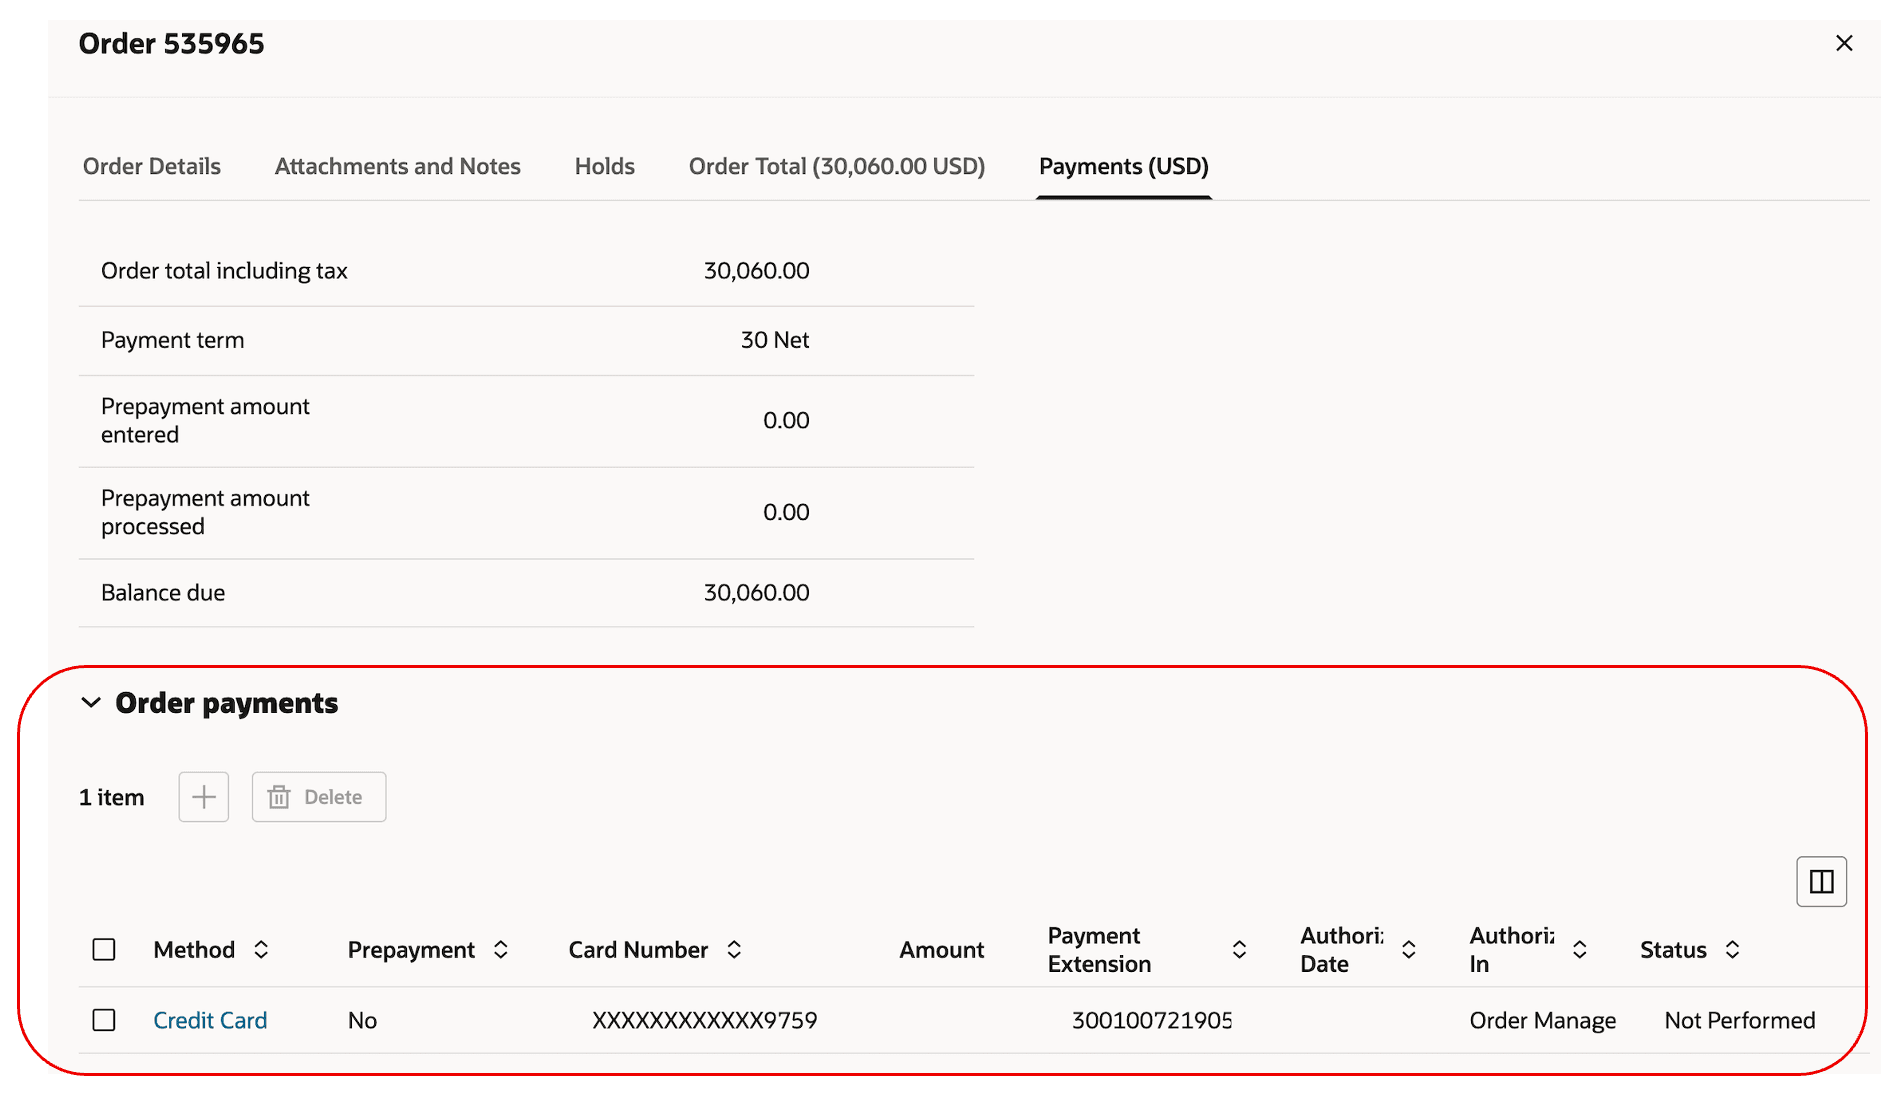Toggle the Authorized In sort arrows
The image size is (1890, 1108).
pyautogui.click(x=1580, y=949)
